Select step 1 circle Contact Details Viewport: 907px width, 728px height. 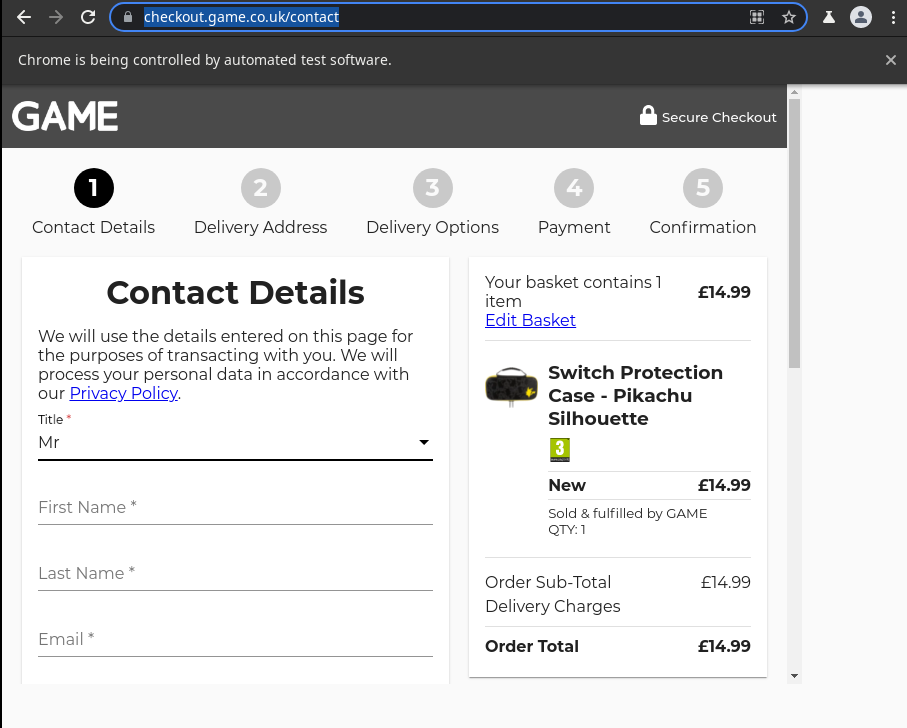[x=94, y=188]
